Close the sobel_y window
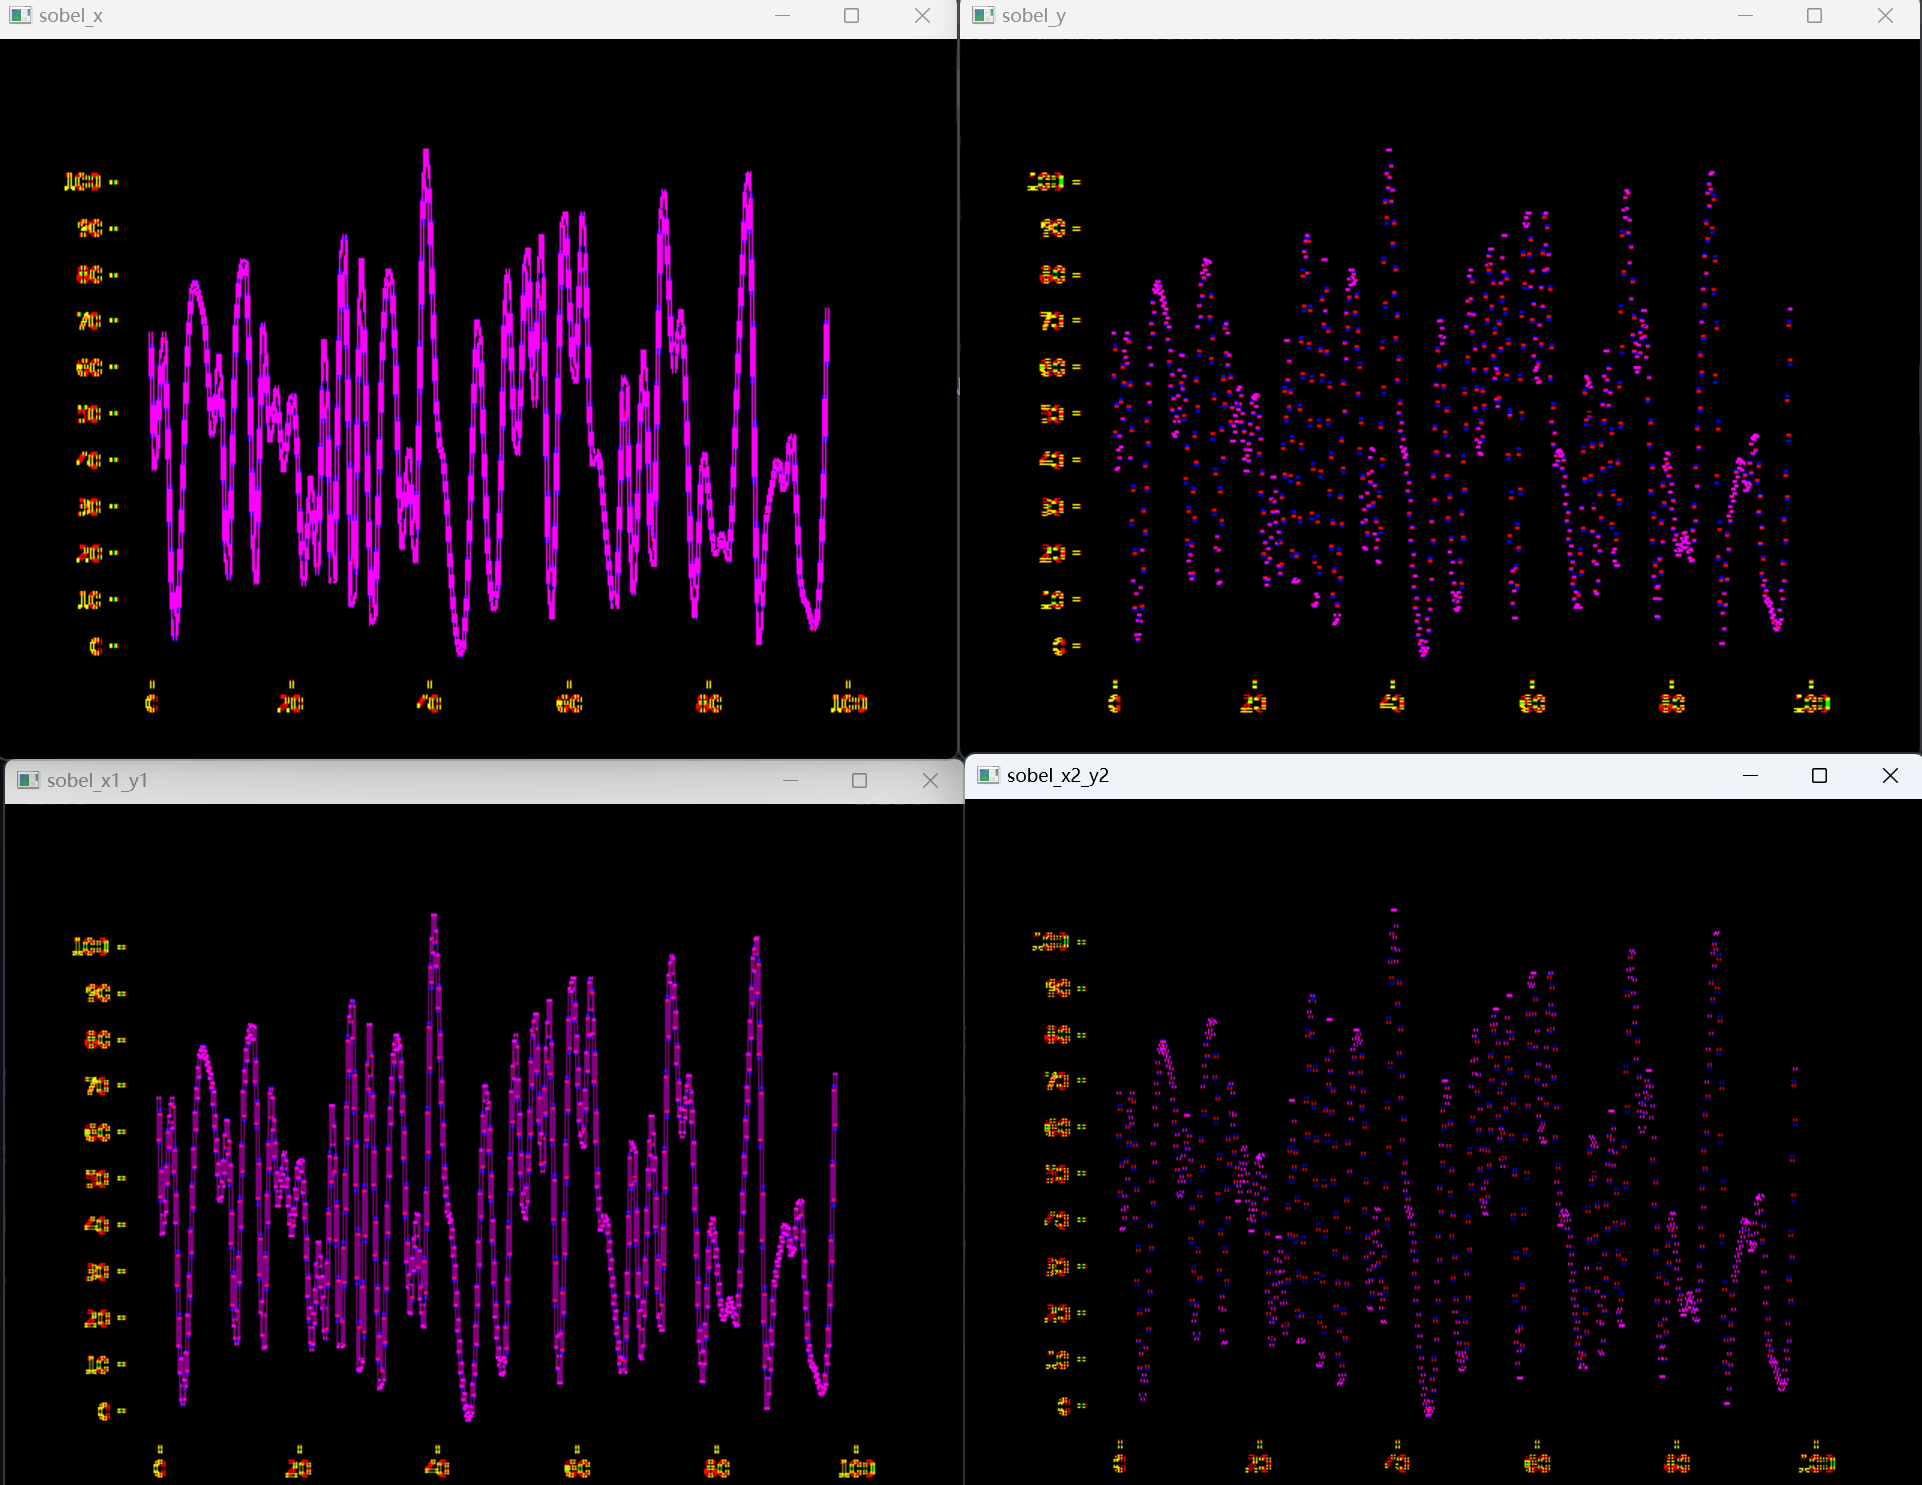This screenshot has width=1922, height=1485. tap(1885, 15)
